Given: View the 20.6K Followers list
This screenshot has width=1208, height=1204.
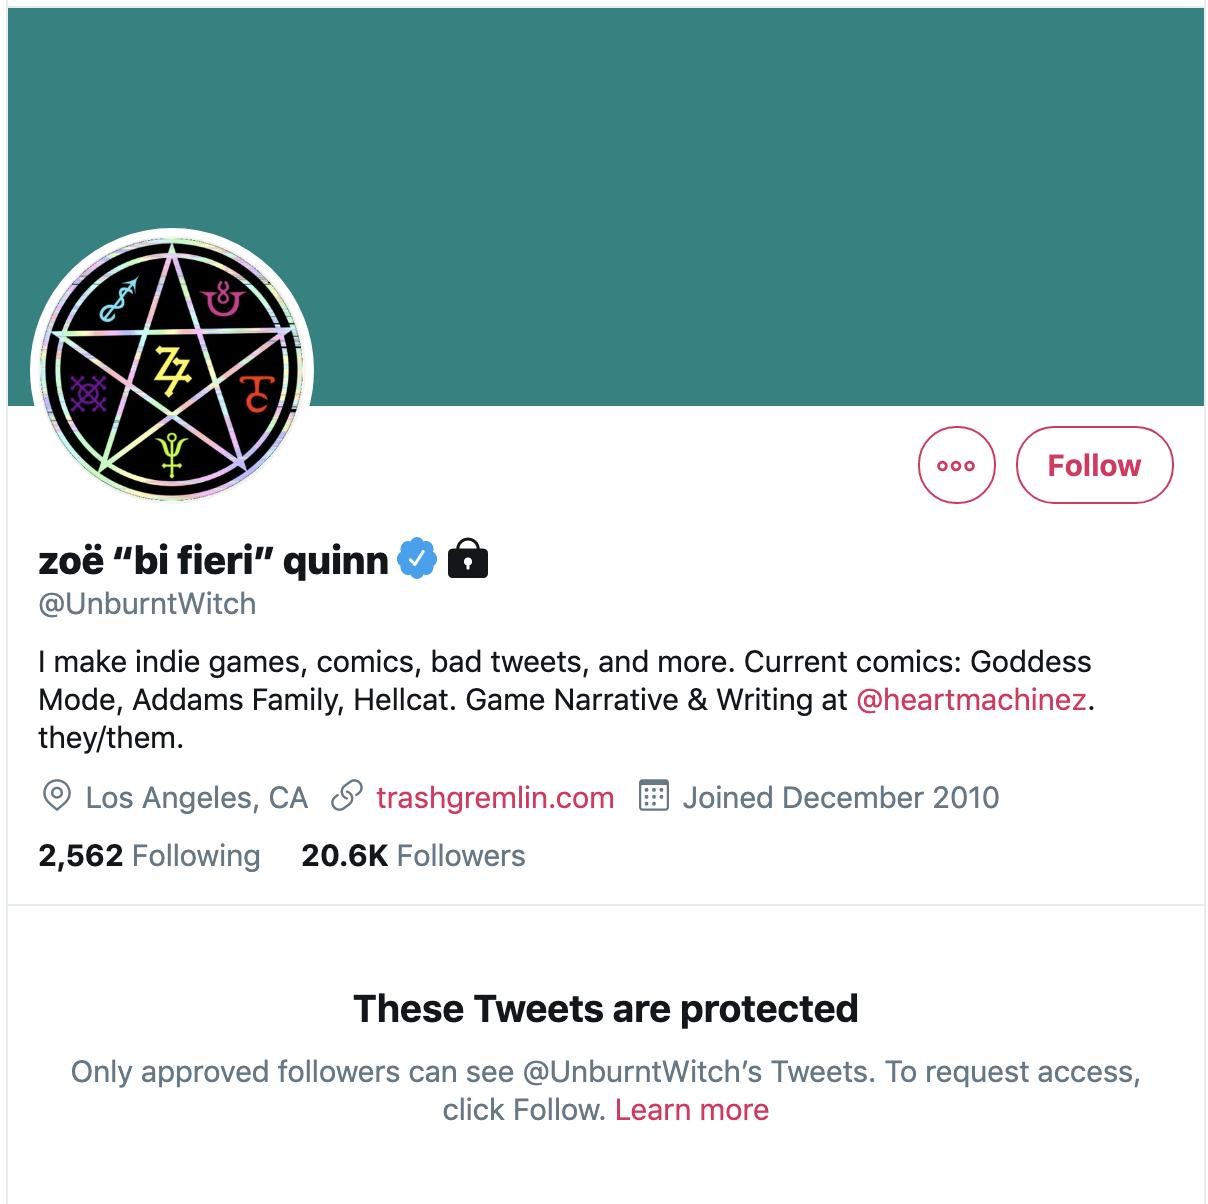Looking at the screenshot, I should tap(413, 856).
